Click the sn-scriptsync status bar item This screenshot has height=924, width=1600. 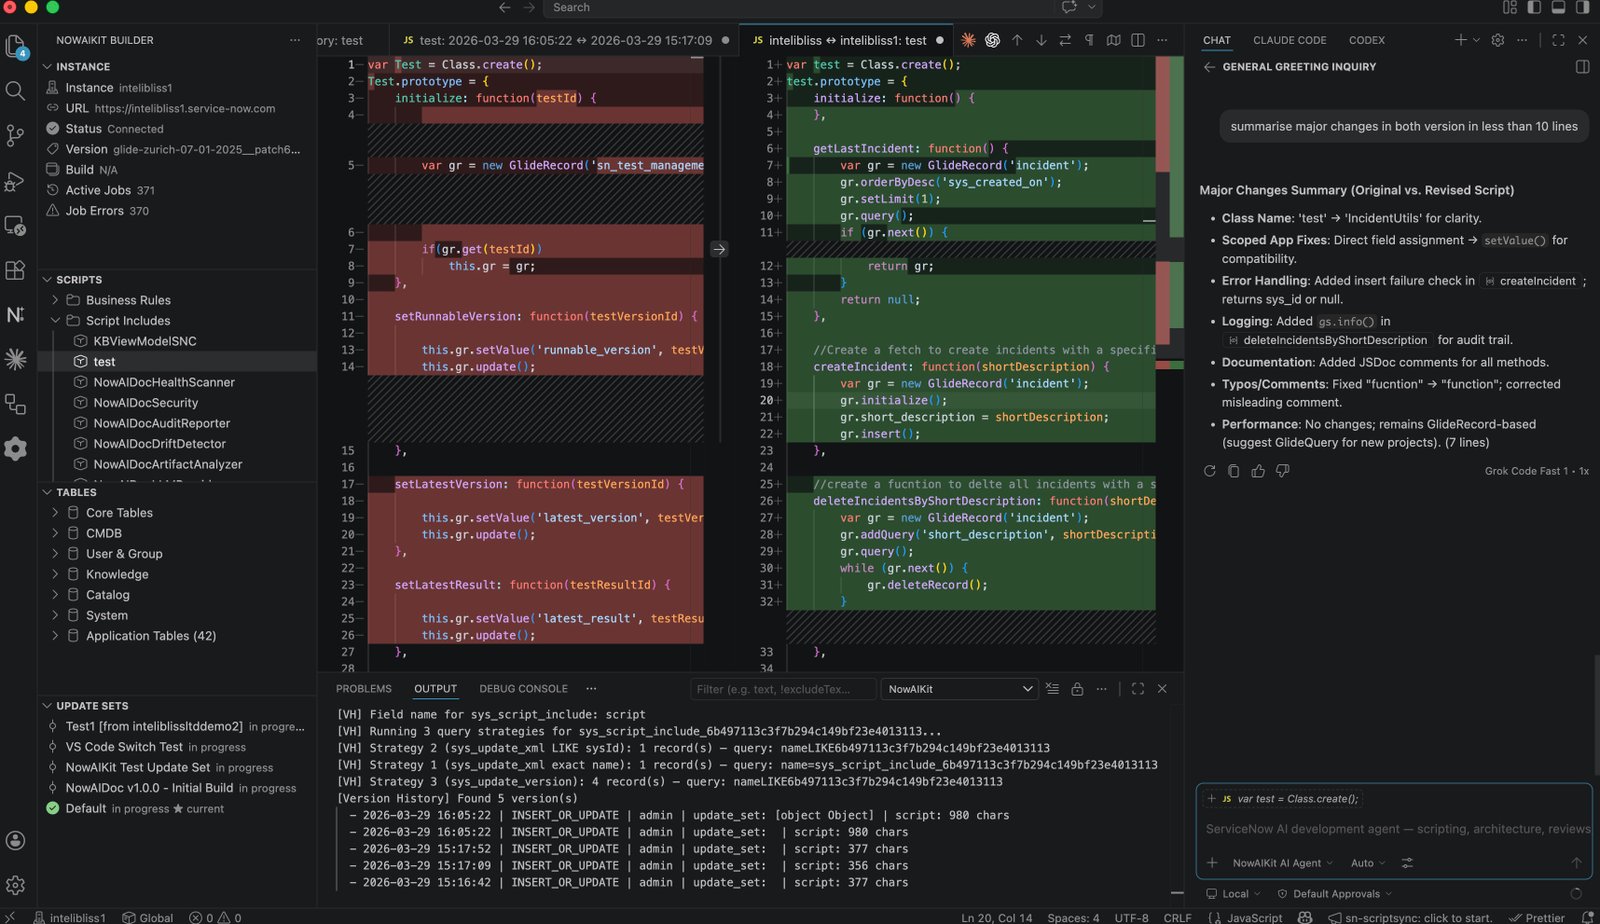[1410, 917]
